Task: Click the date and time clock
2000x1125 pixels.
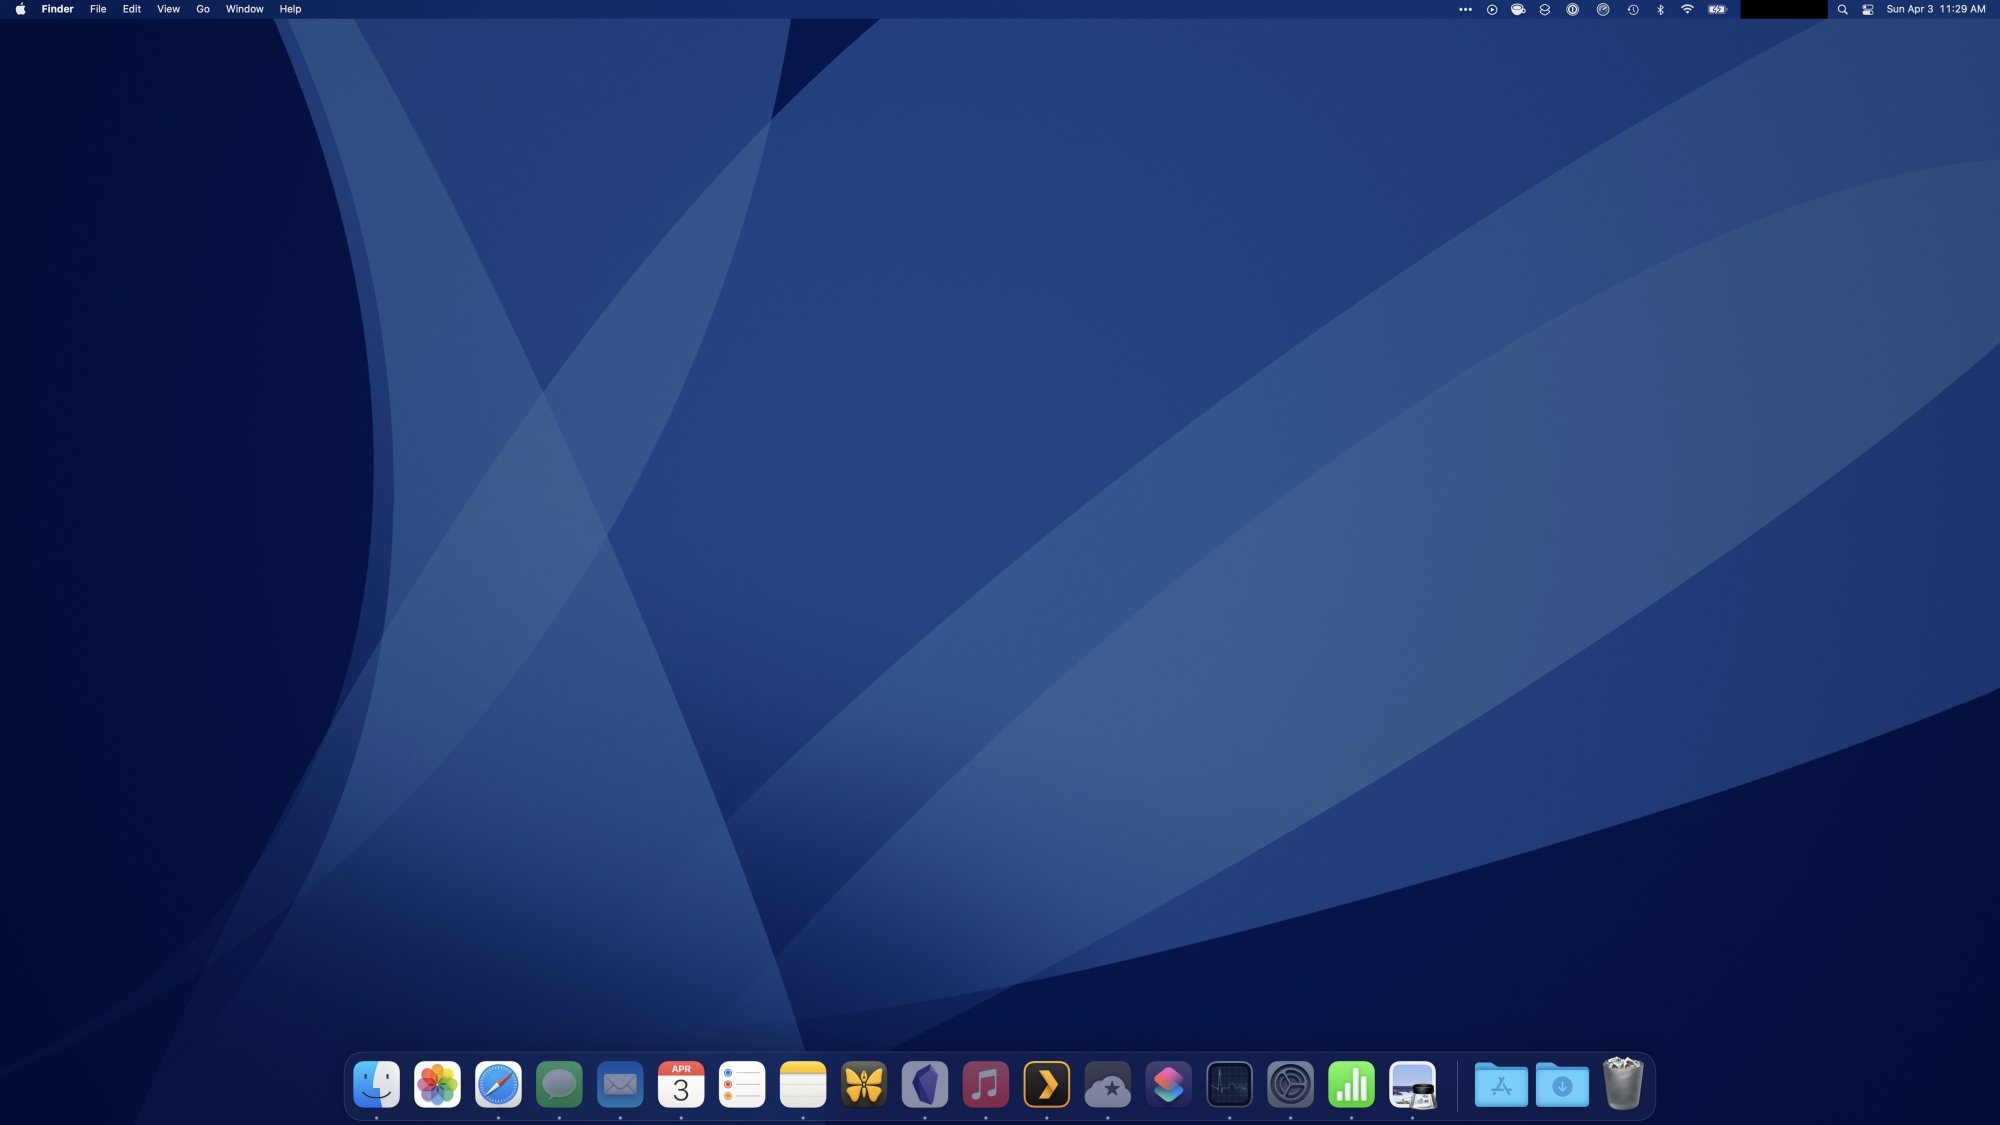Action: click(x=1935, y=9)
